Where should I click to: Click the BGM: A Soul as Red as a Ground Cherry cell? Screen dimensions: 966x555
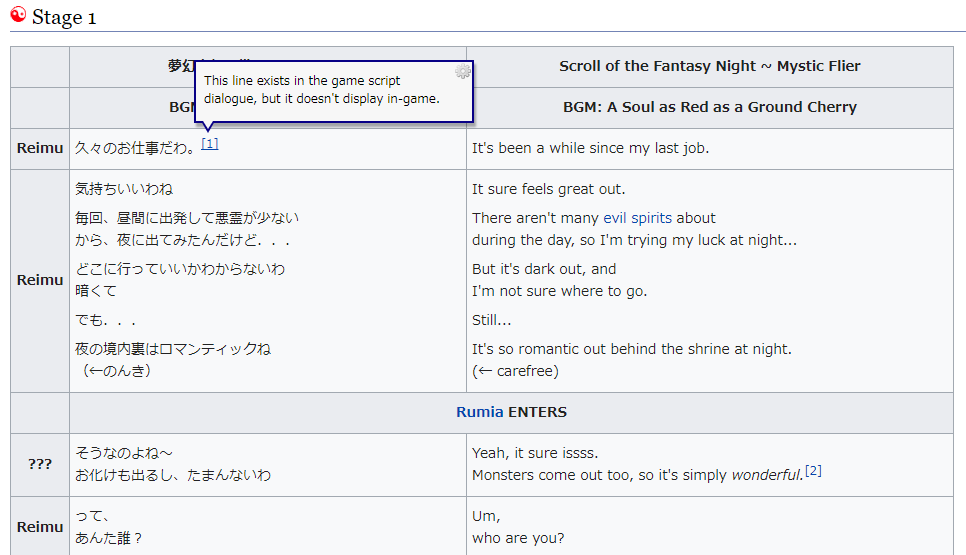710,107
